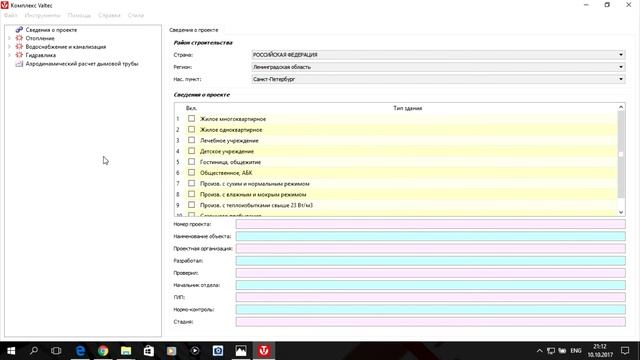Open the Справка menu
640x360 pixels.
point(109,16)
